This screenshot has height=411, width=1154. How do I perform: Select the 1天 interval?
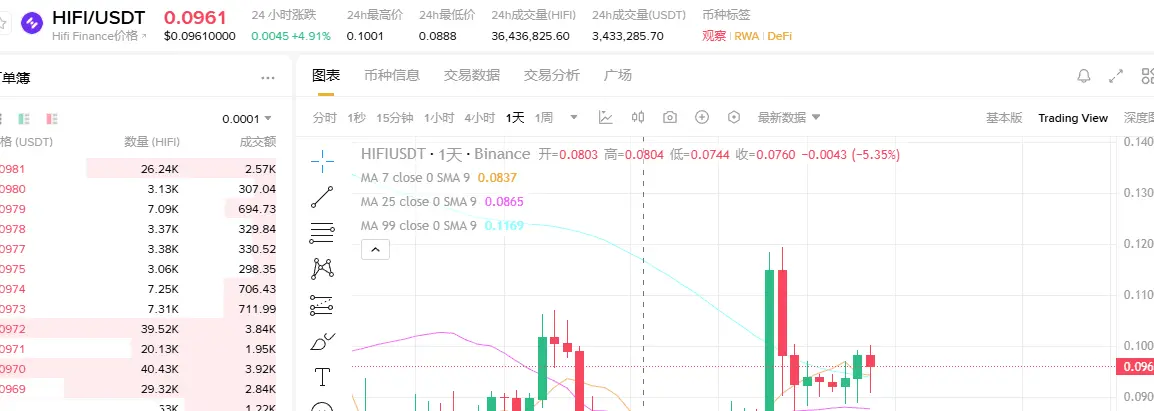(515, 118)
